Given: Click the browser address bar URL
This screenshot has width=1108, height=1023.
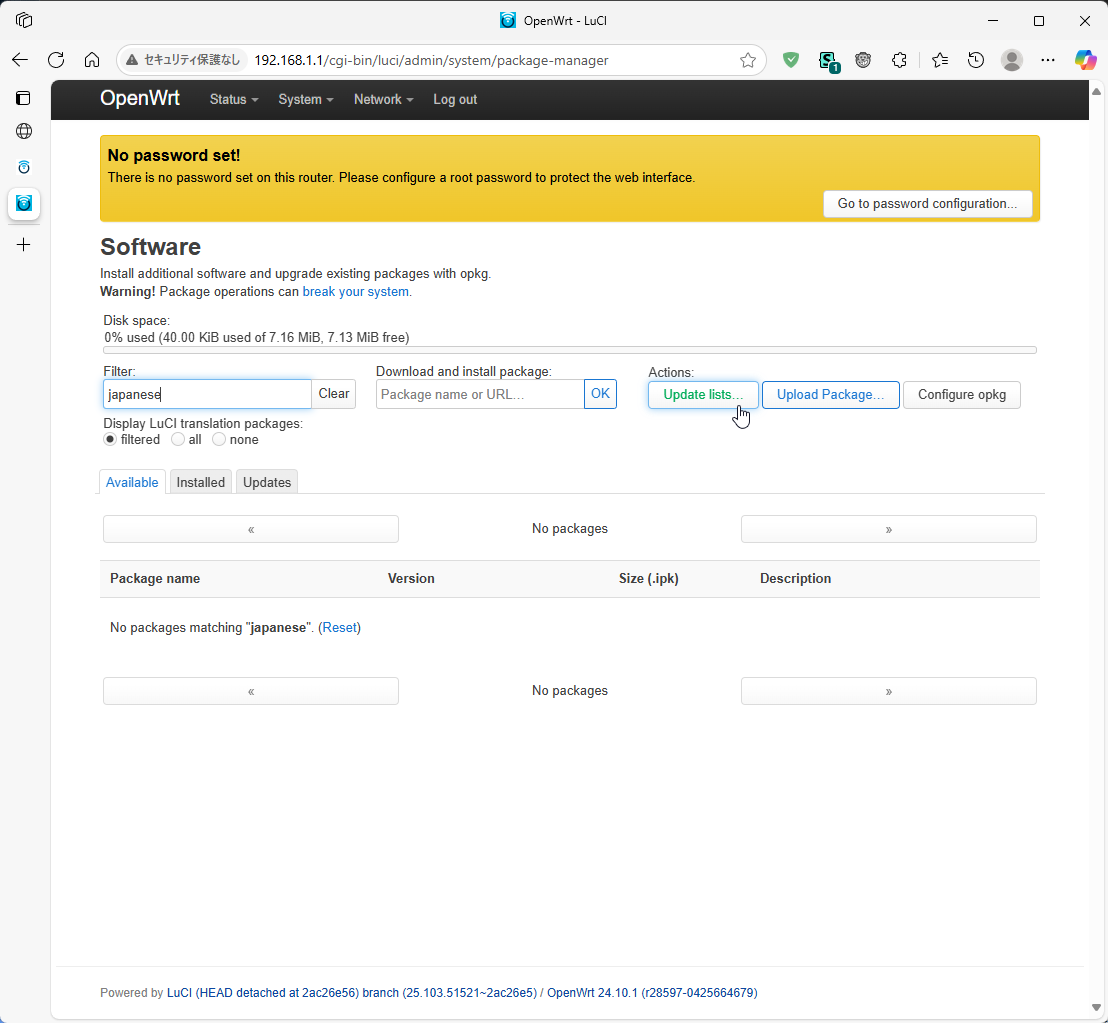Looking at the screenshot, I should click(x=431, y=60).
